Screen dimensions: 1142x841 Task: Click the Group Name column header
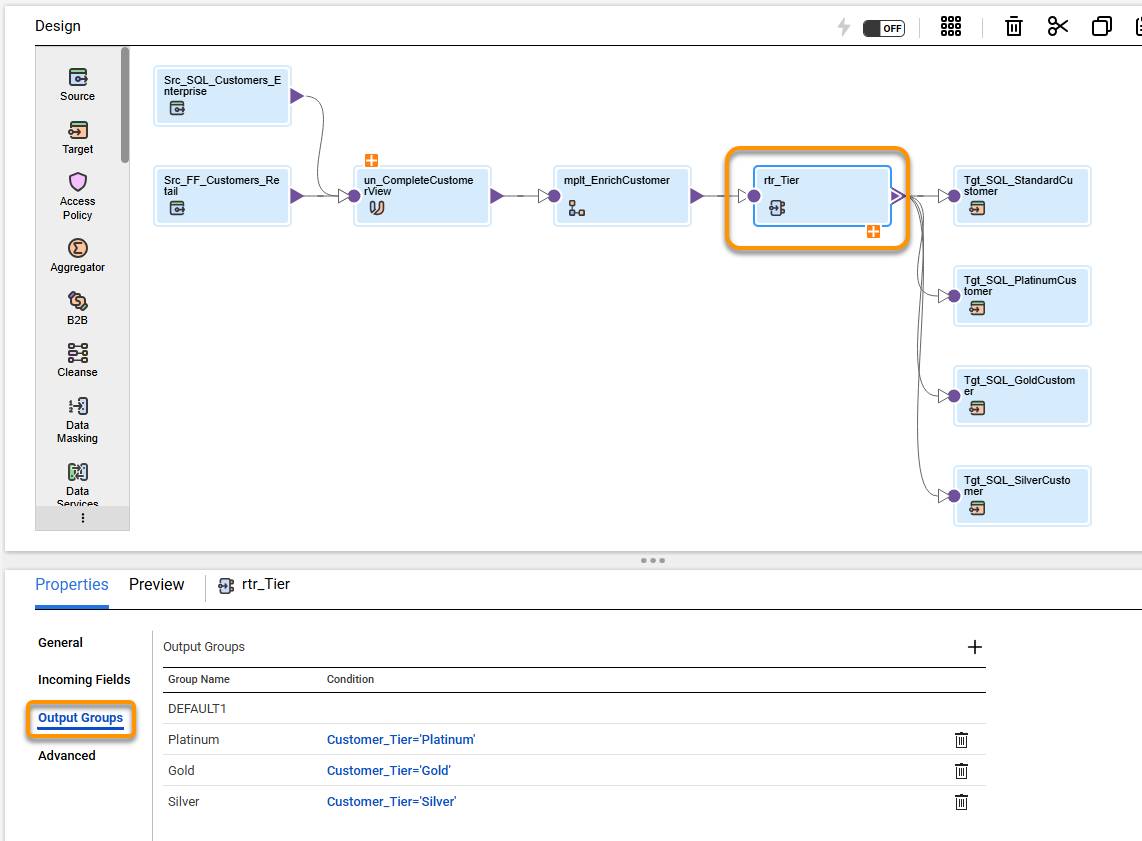point(198,679)
